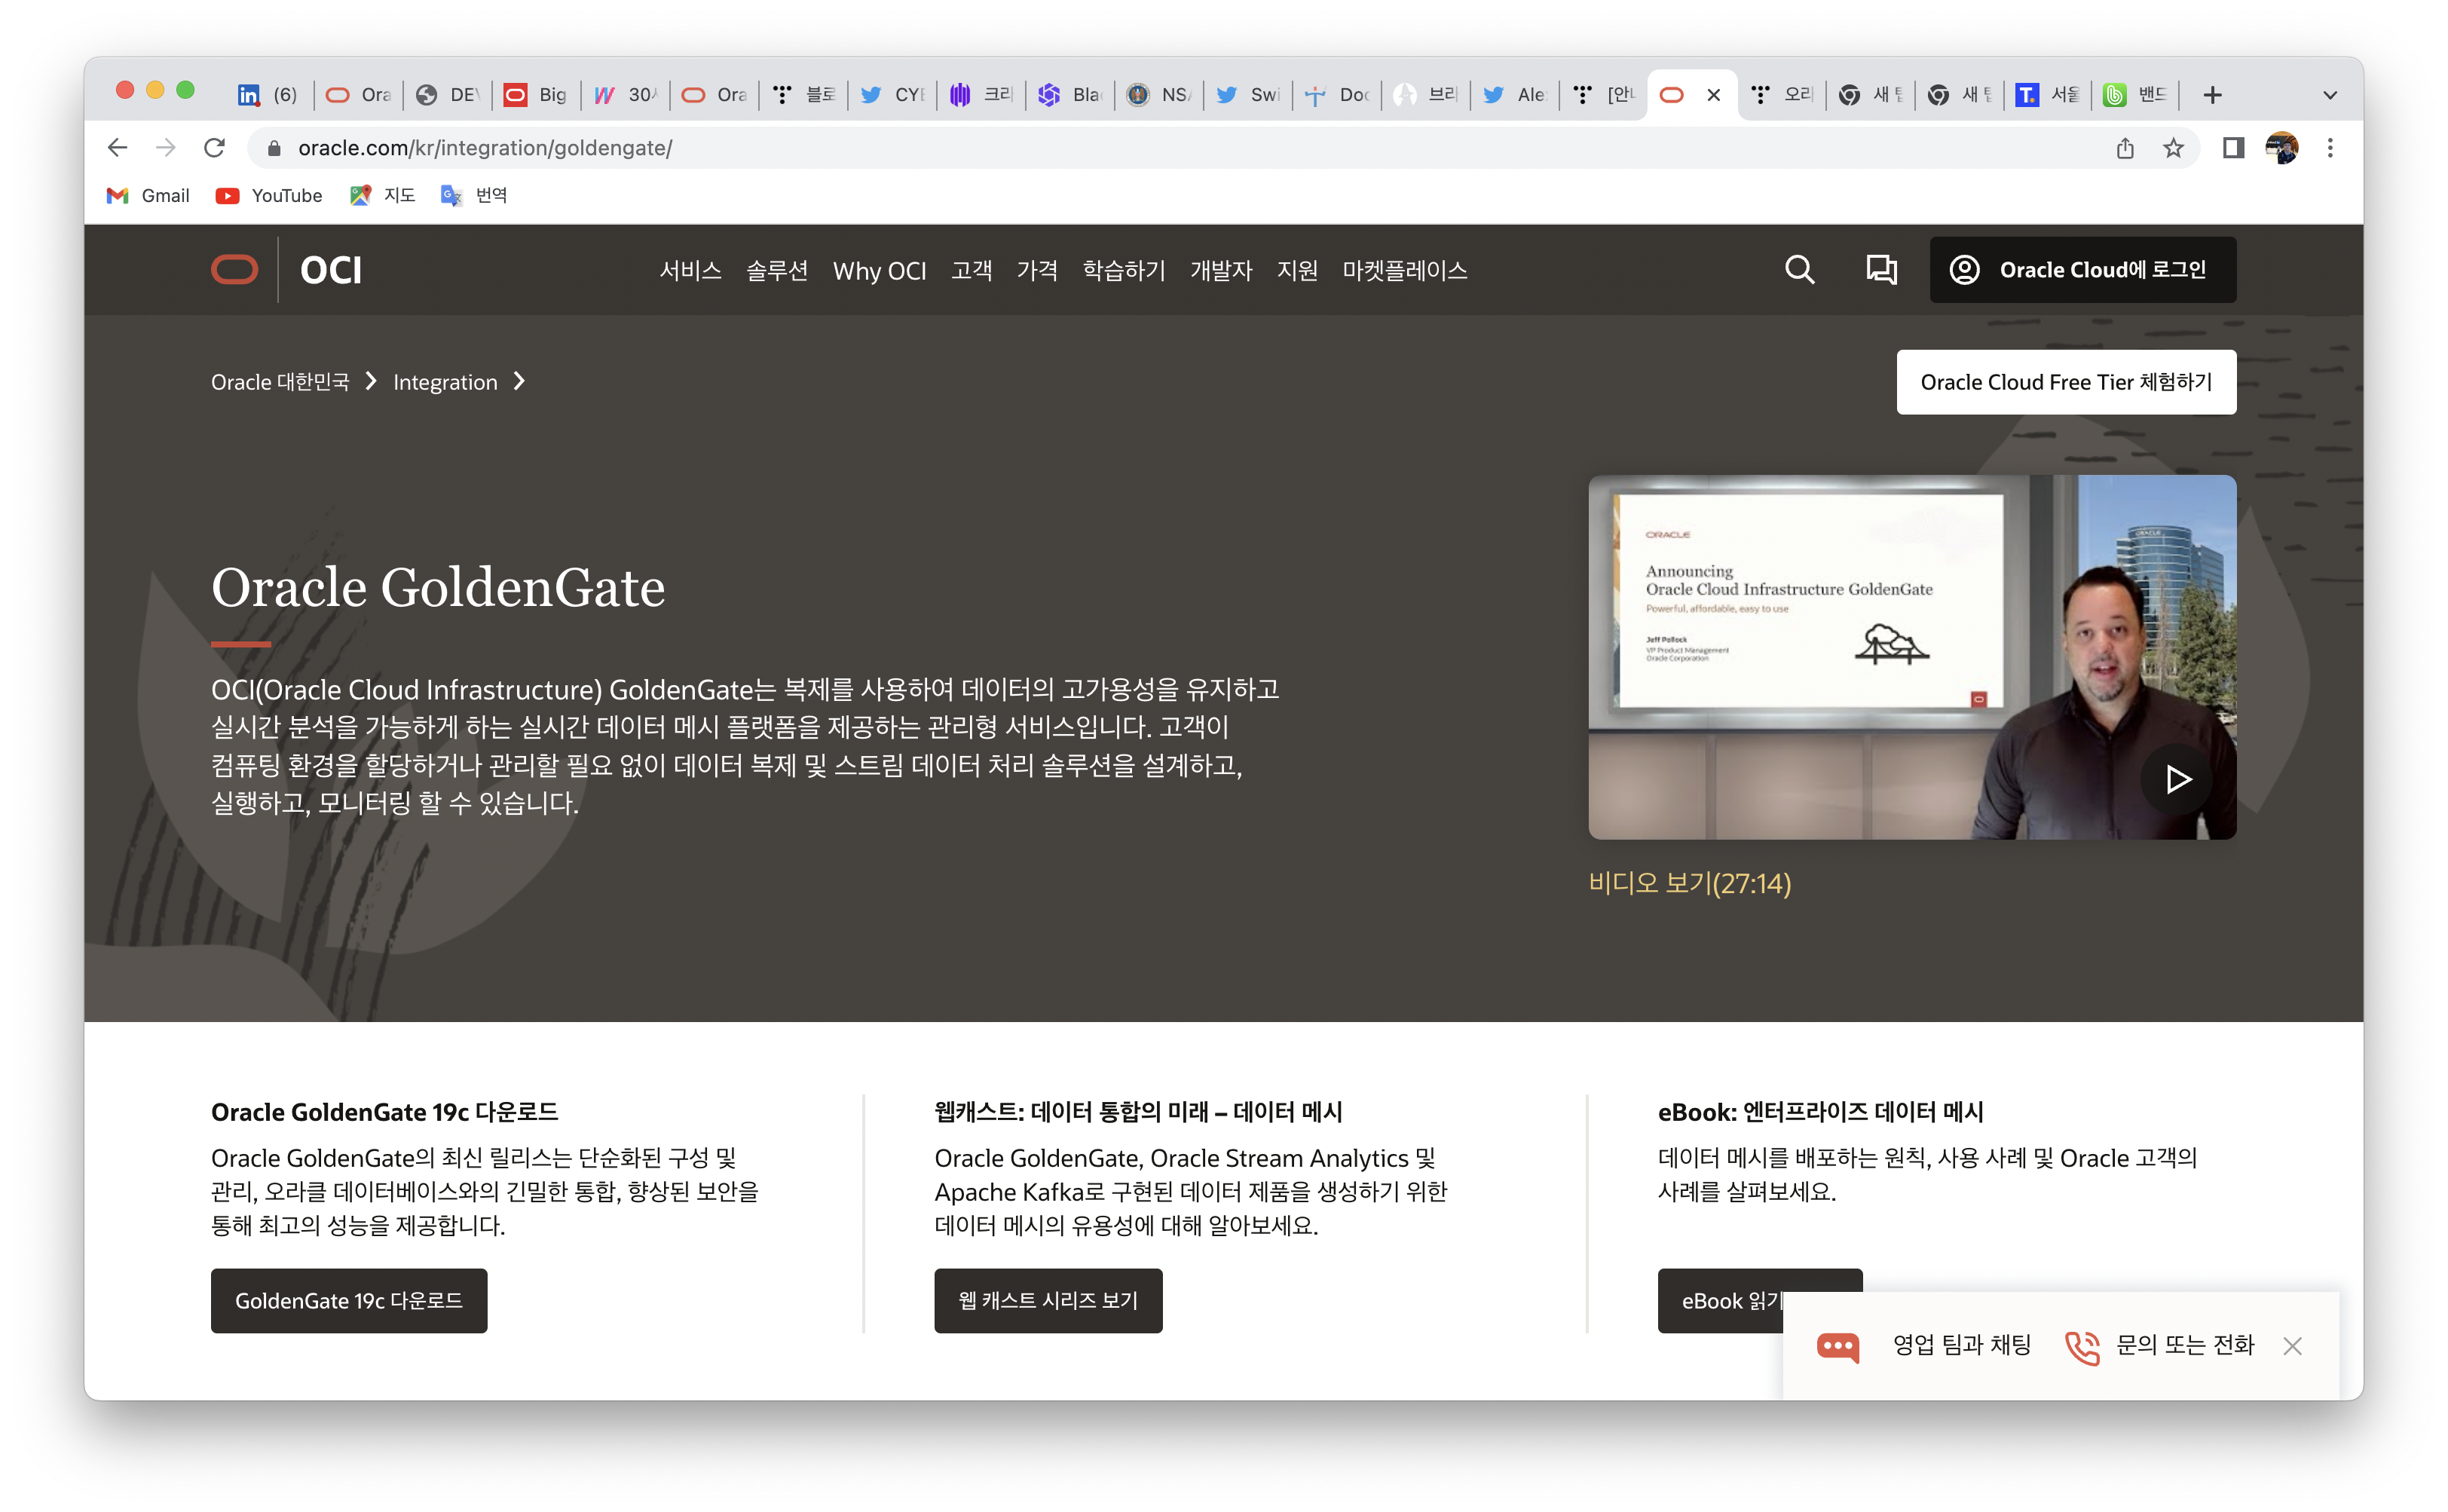Expand the tab search chevron
The height and width of the screenshot is (1512, 2448).
(2329, 95)
